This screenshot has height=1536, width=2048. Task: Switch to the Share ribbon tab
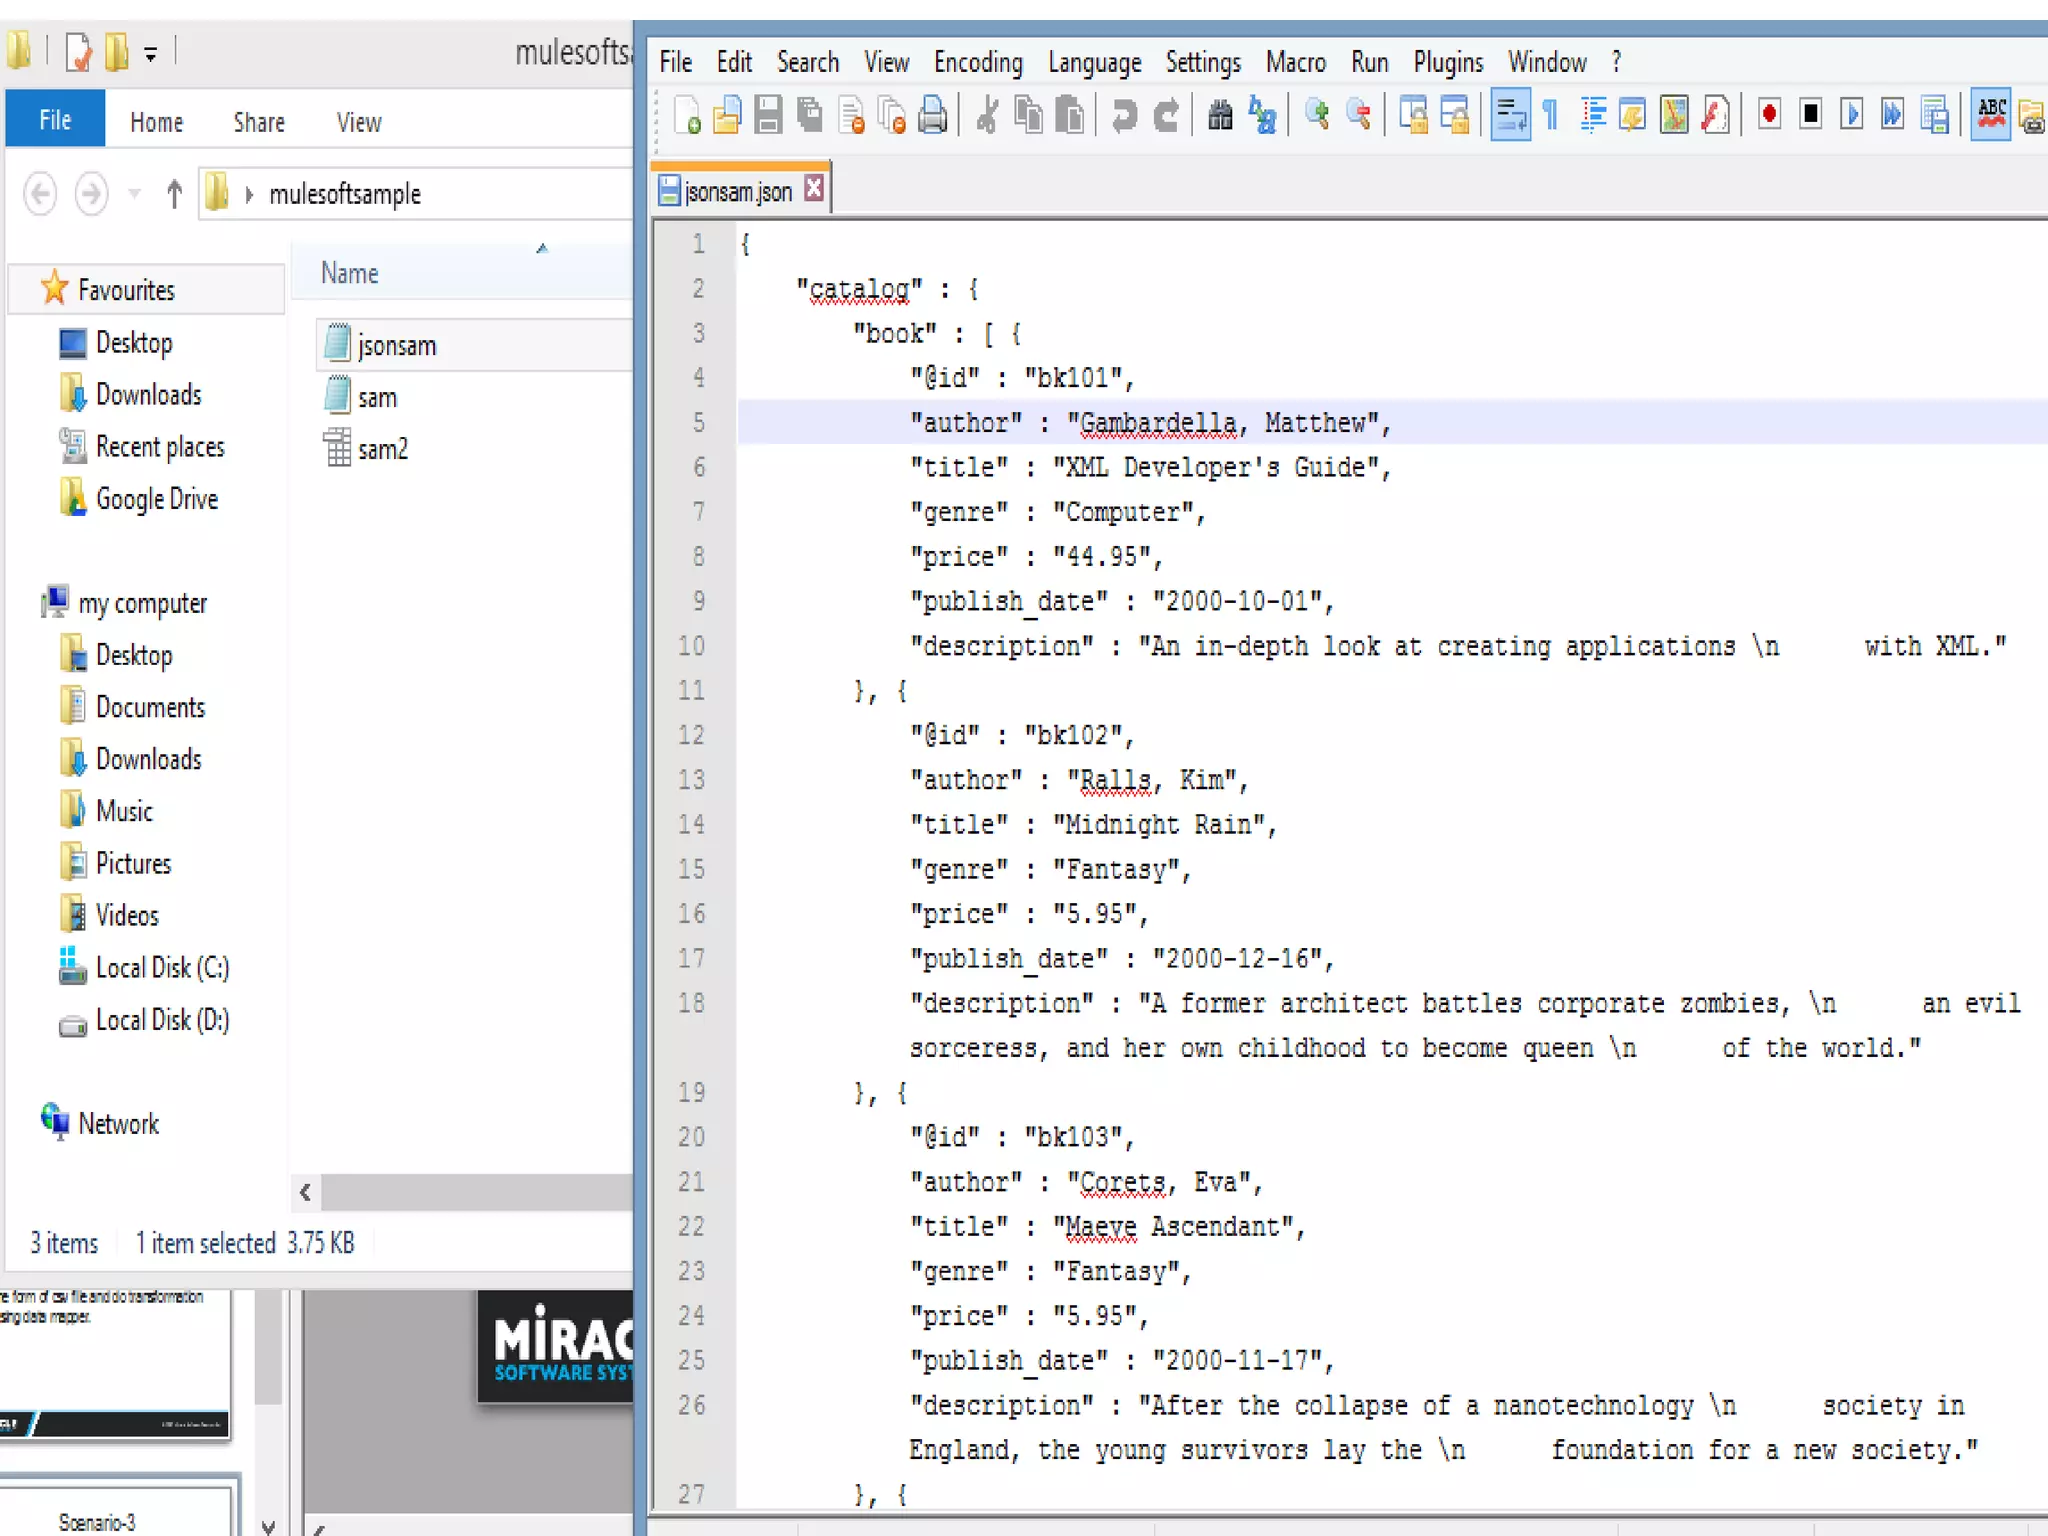click(259, 122)
